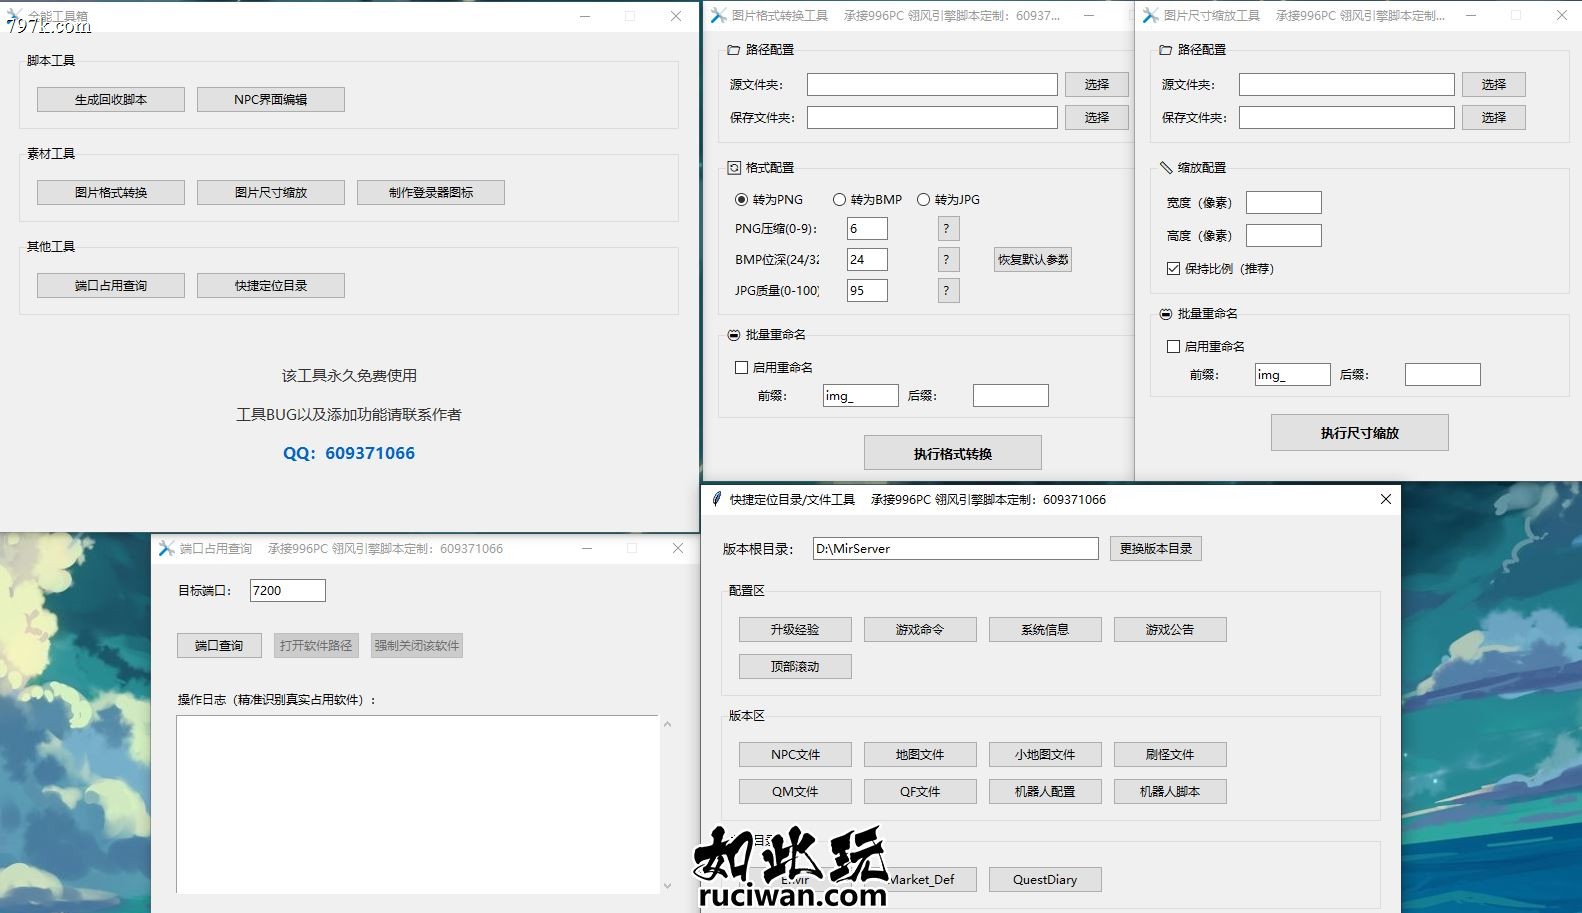Click 制作登录器图标 button
Image resolution: width=1582 pixels, height=913 pixels.
431,192
